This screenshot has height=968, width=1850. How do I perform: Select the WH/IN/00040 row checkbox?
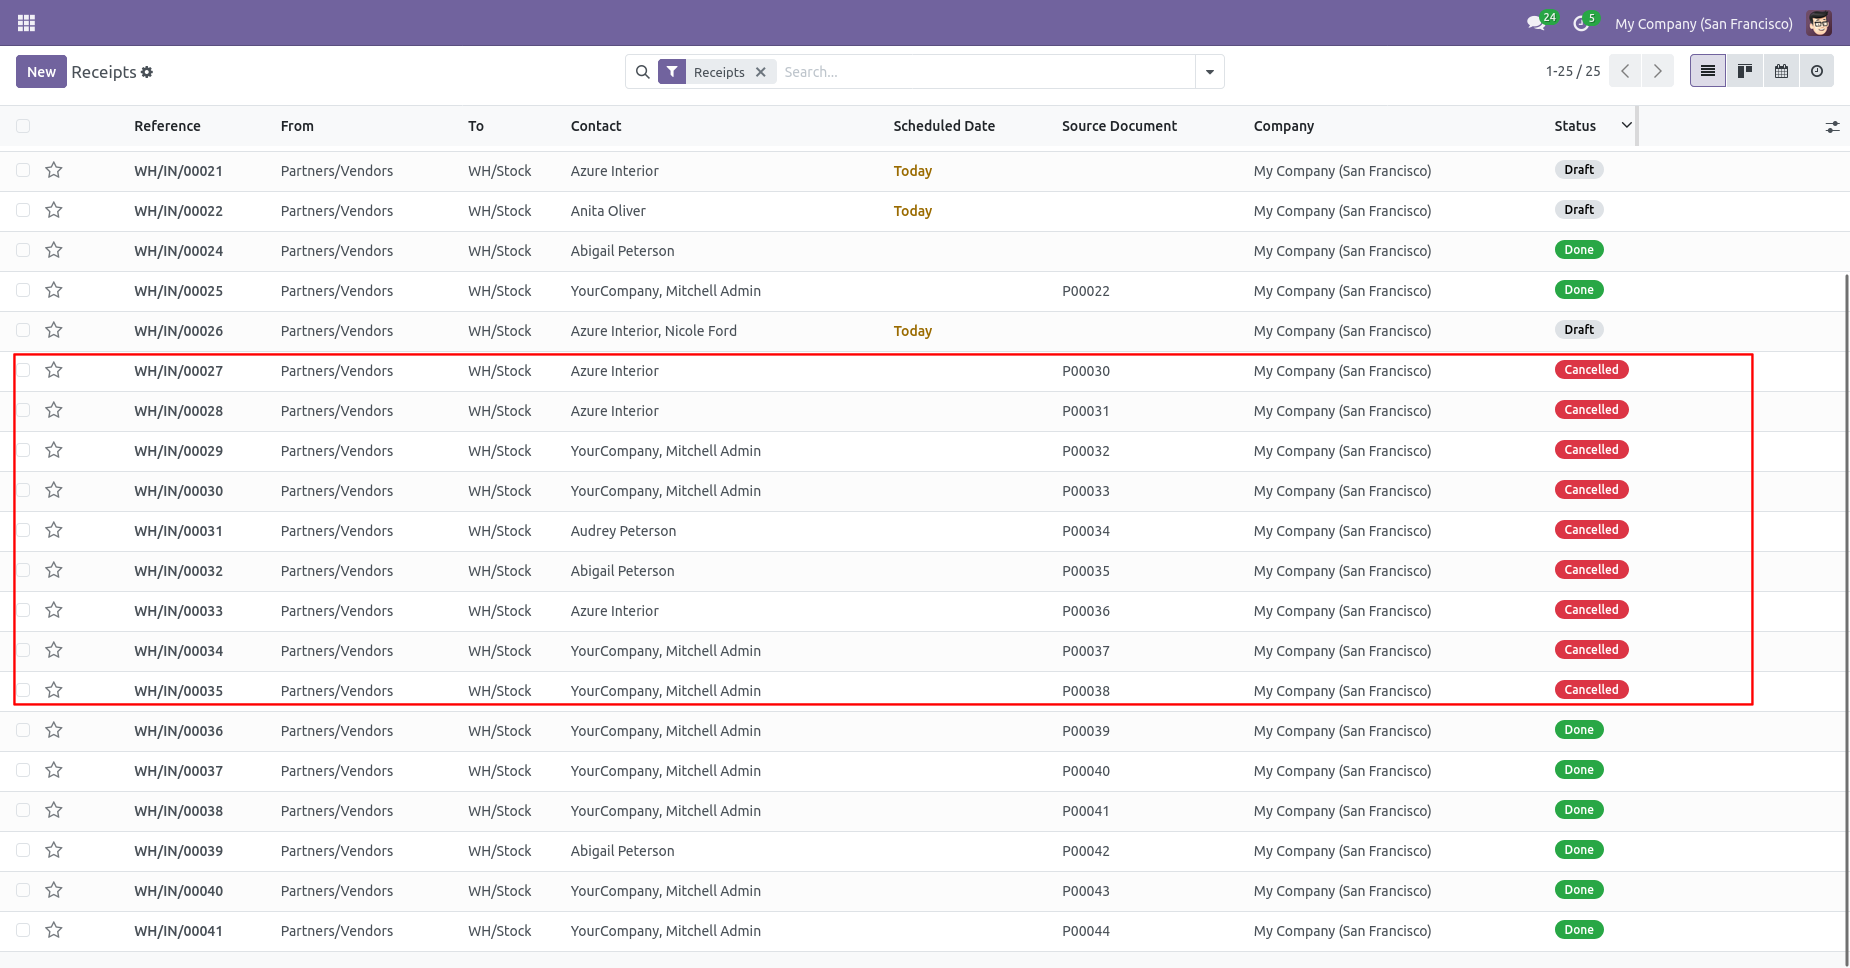click(23, 890)
